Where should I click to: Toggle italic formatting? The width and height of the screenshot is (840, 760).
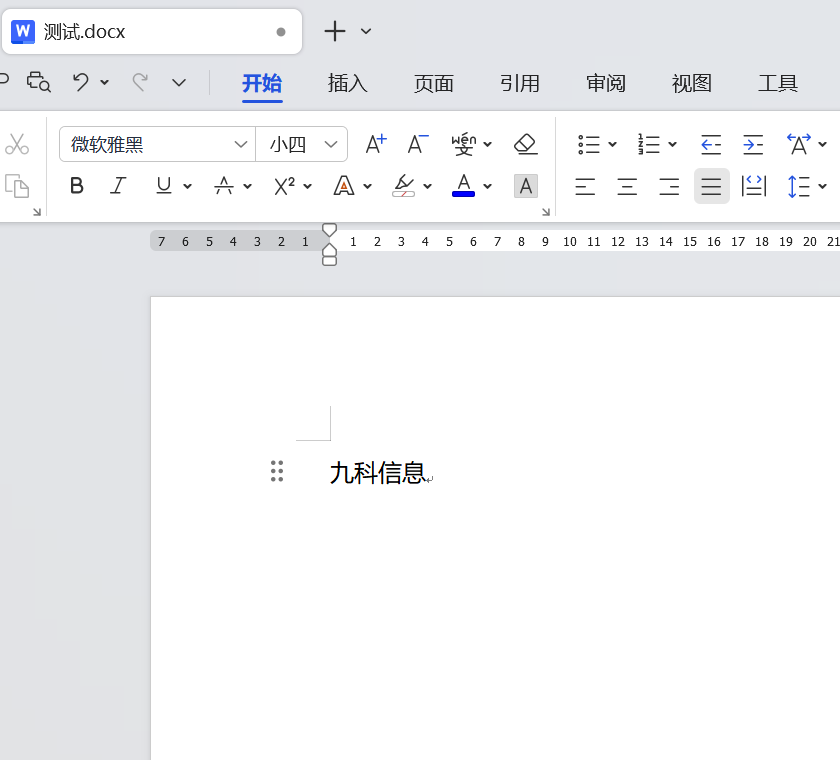118,186
